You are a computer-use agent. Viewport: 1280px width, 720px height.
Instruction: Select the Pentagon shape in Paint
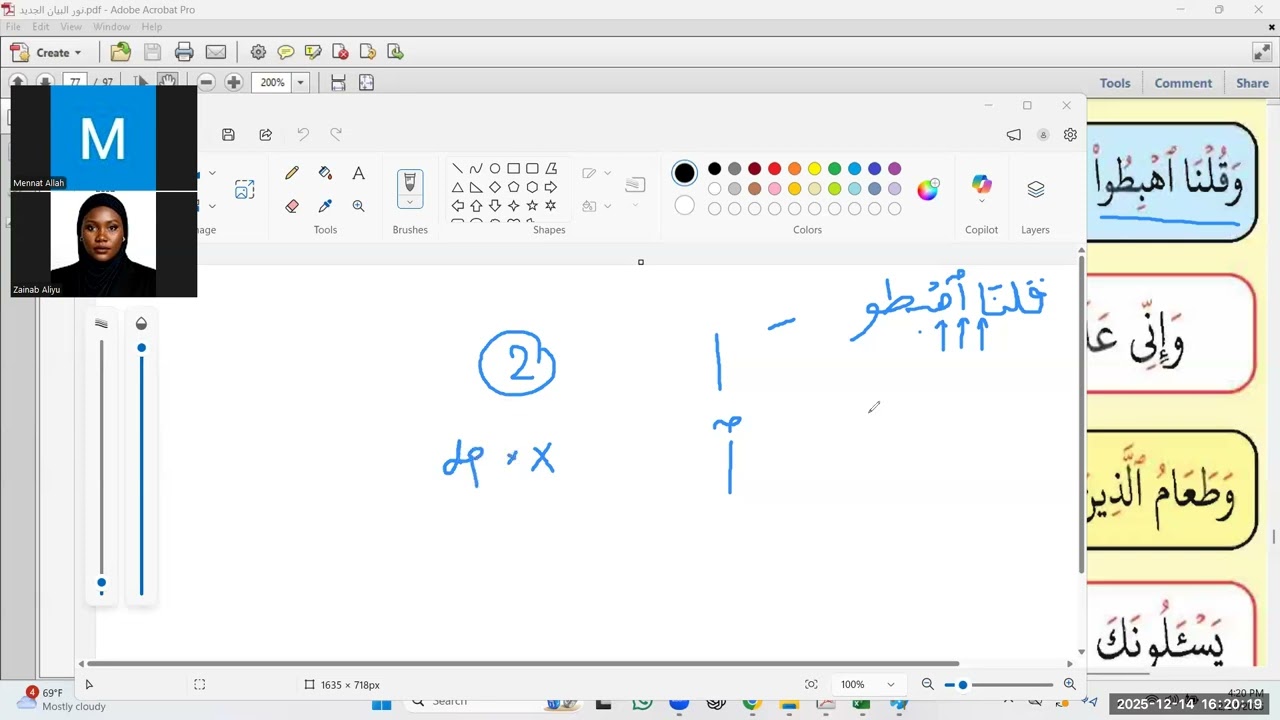click(513, 187)
